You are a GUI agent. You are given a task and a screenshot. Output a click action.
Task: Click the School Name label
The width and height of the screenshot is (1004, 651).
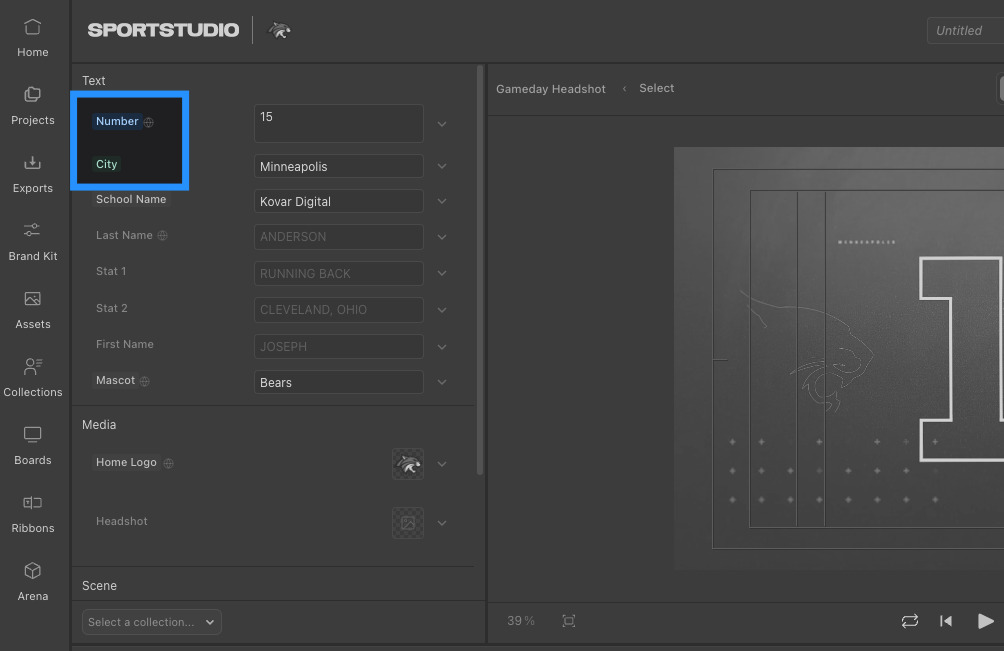pyautogui.click(x=131, y=199)
